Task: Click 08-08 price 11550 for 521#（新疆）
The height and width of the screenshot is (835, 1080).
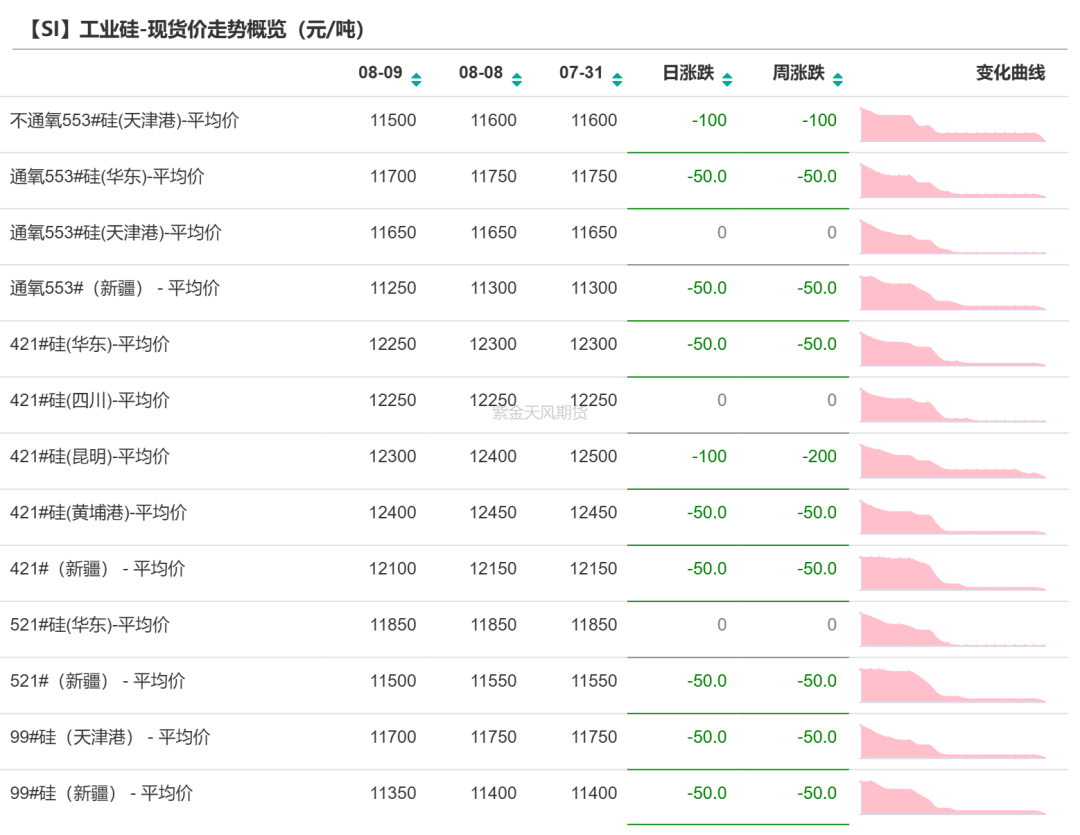Action: point(493,681)
